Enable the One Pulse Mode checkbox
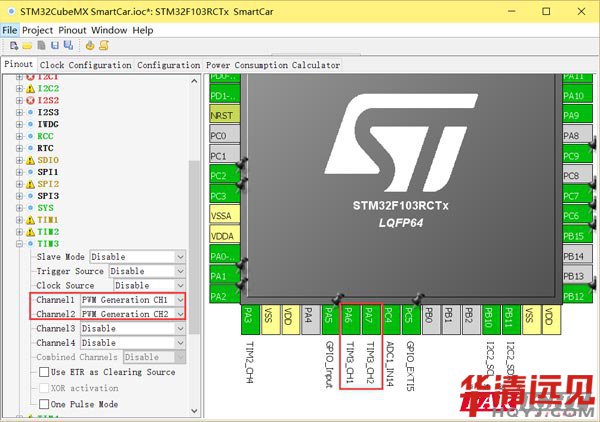The height and width of the screenshot is (422, 600). pyautogui.click(x=44, y=404)
